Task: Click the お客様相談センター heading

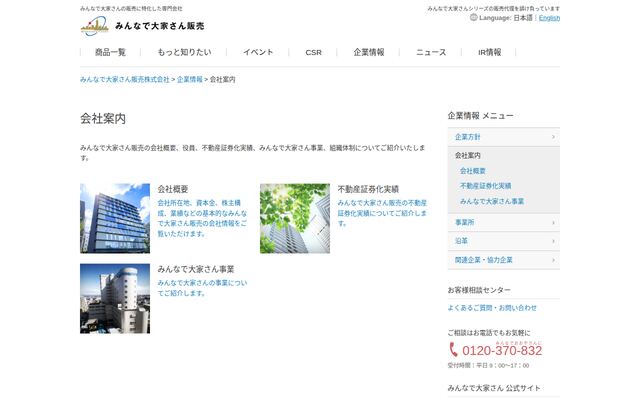Action: (479, 290)
